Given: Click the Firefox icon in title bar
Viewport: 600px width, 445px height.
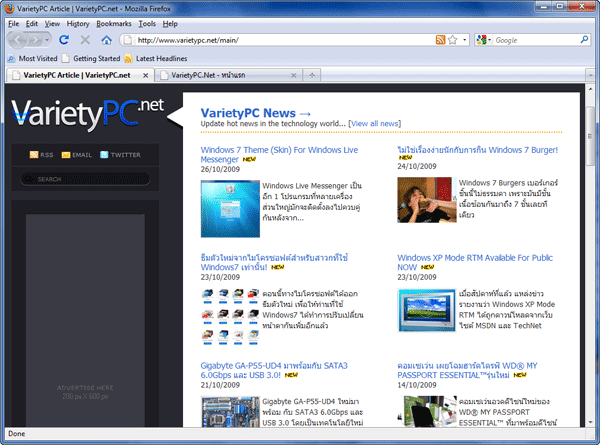Looking at the screenshot, I should click(x=9, y=8).
